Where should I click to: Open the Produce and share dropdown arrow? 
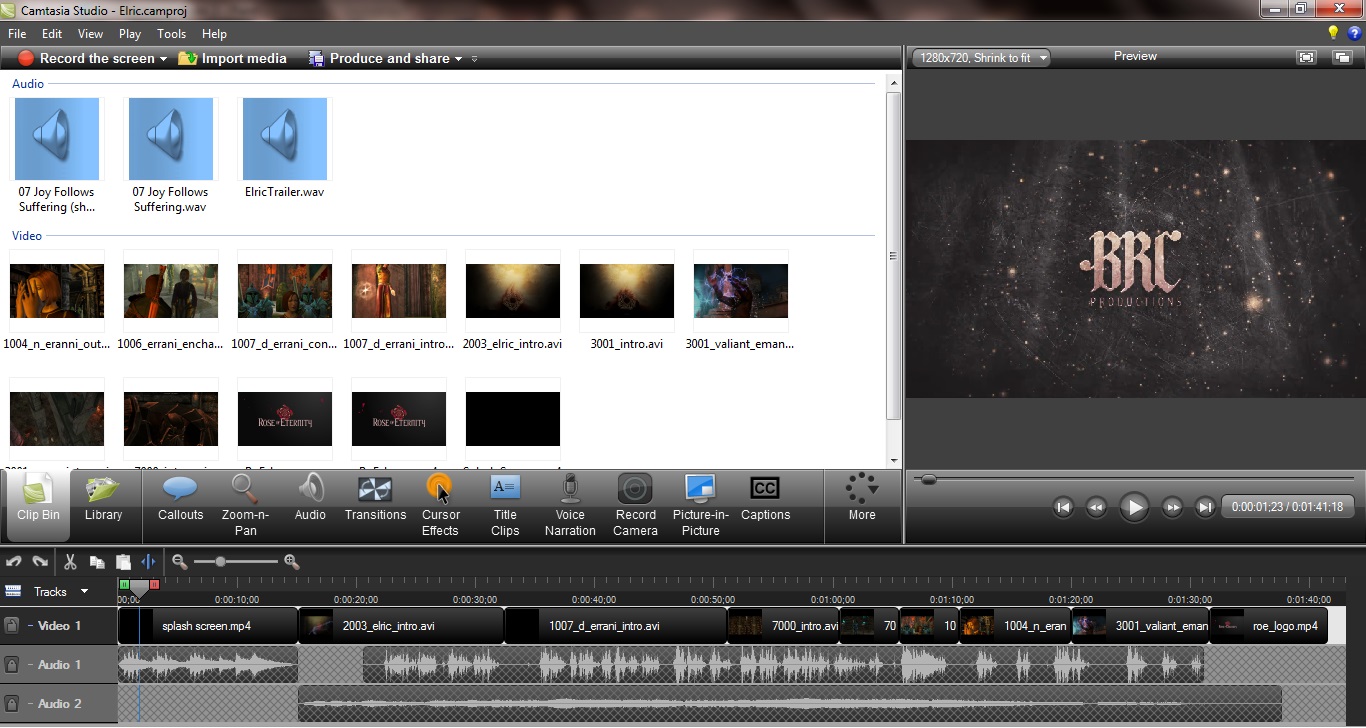[458, 59]
